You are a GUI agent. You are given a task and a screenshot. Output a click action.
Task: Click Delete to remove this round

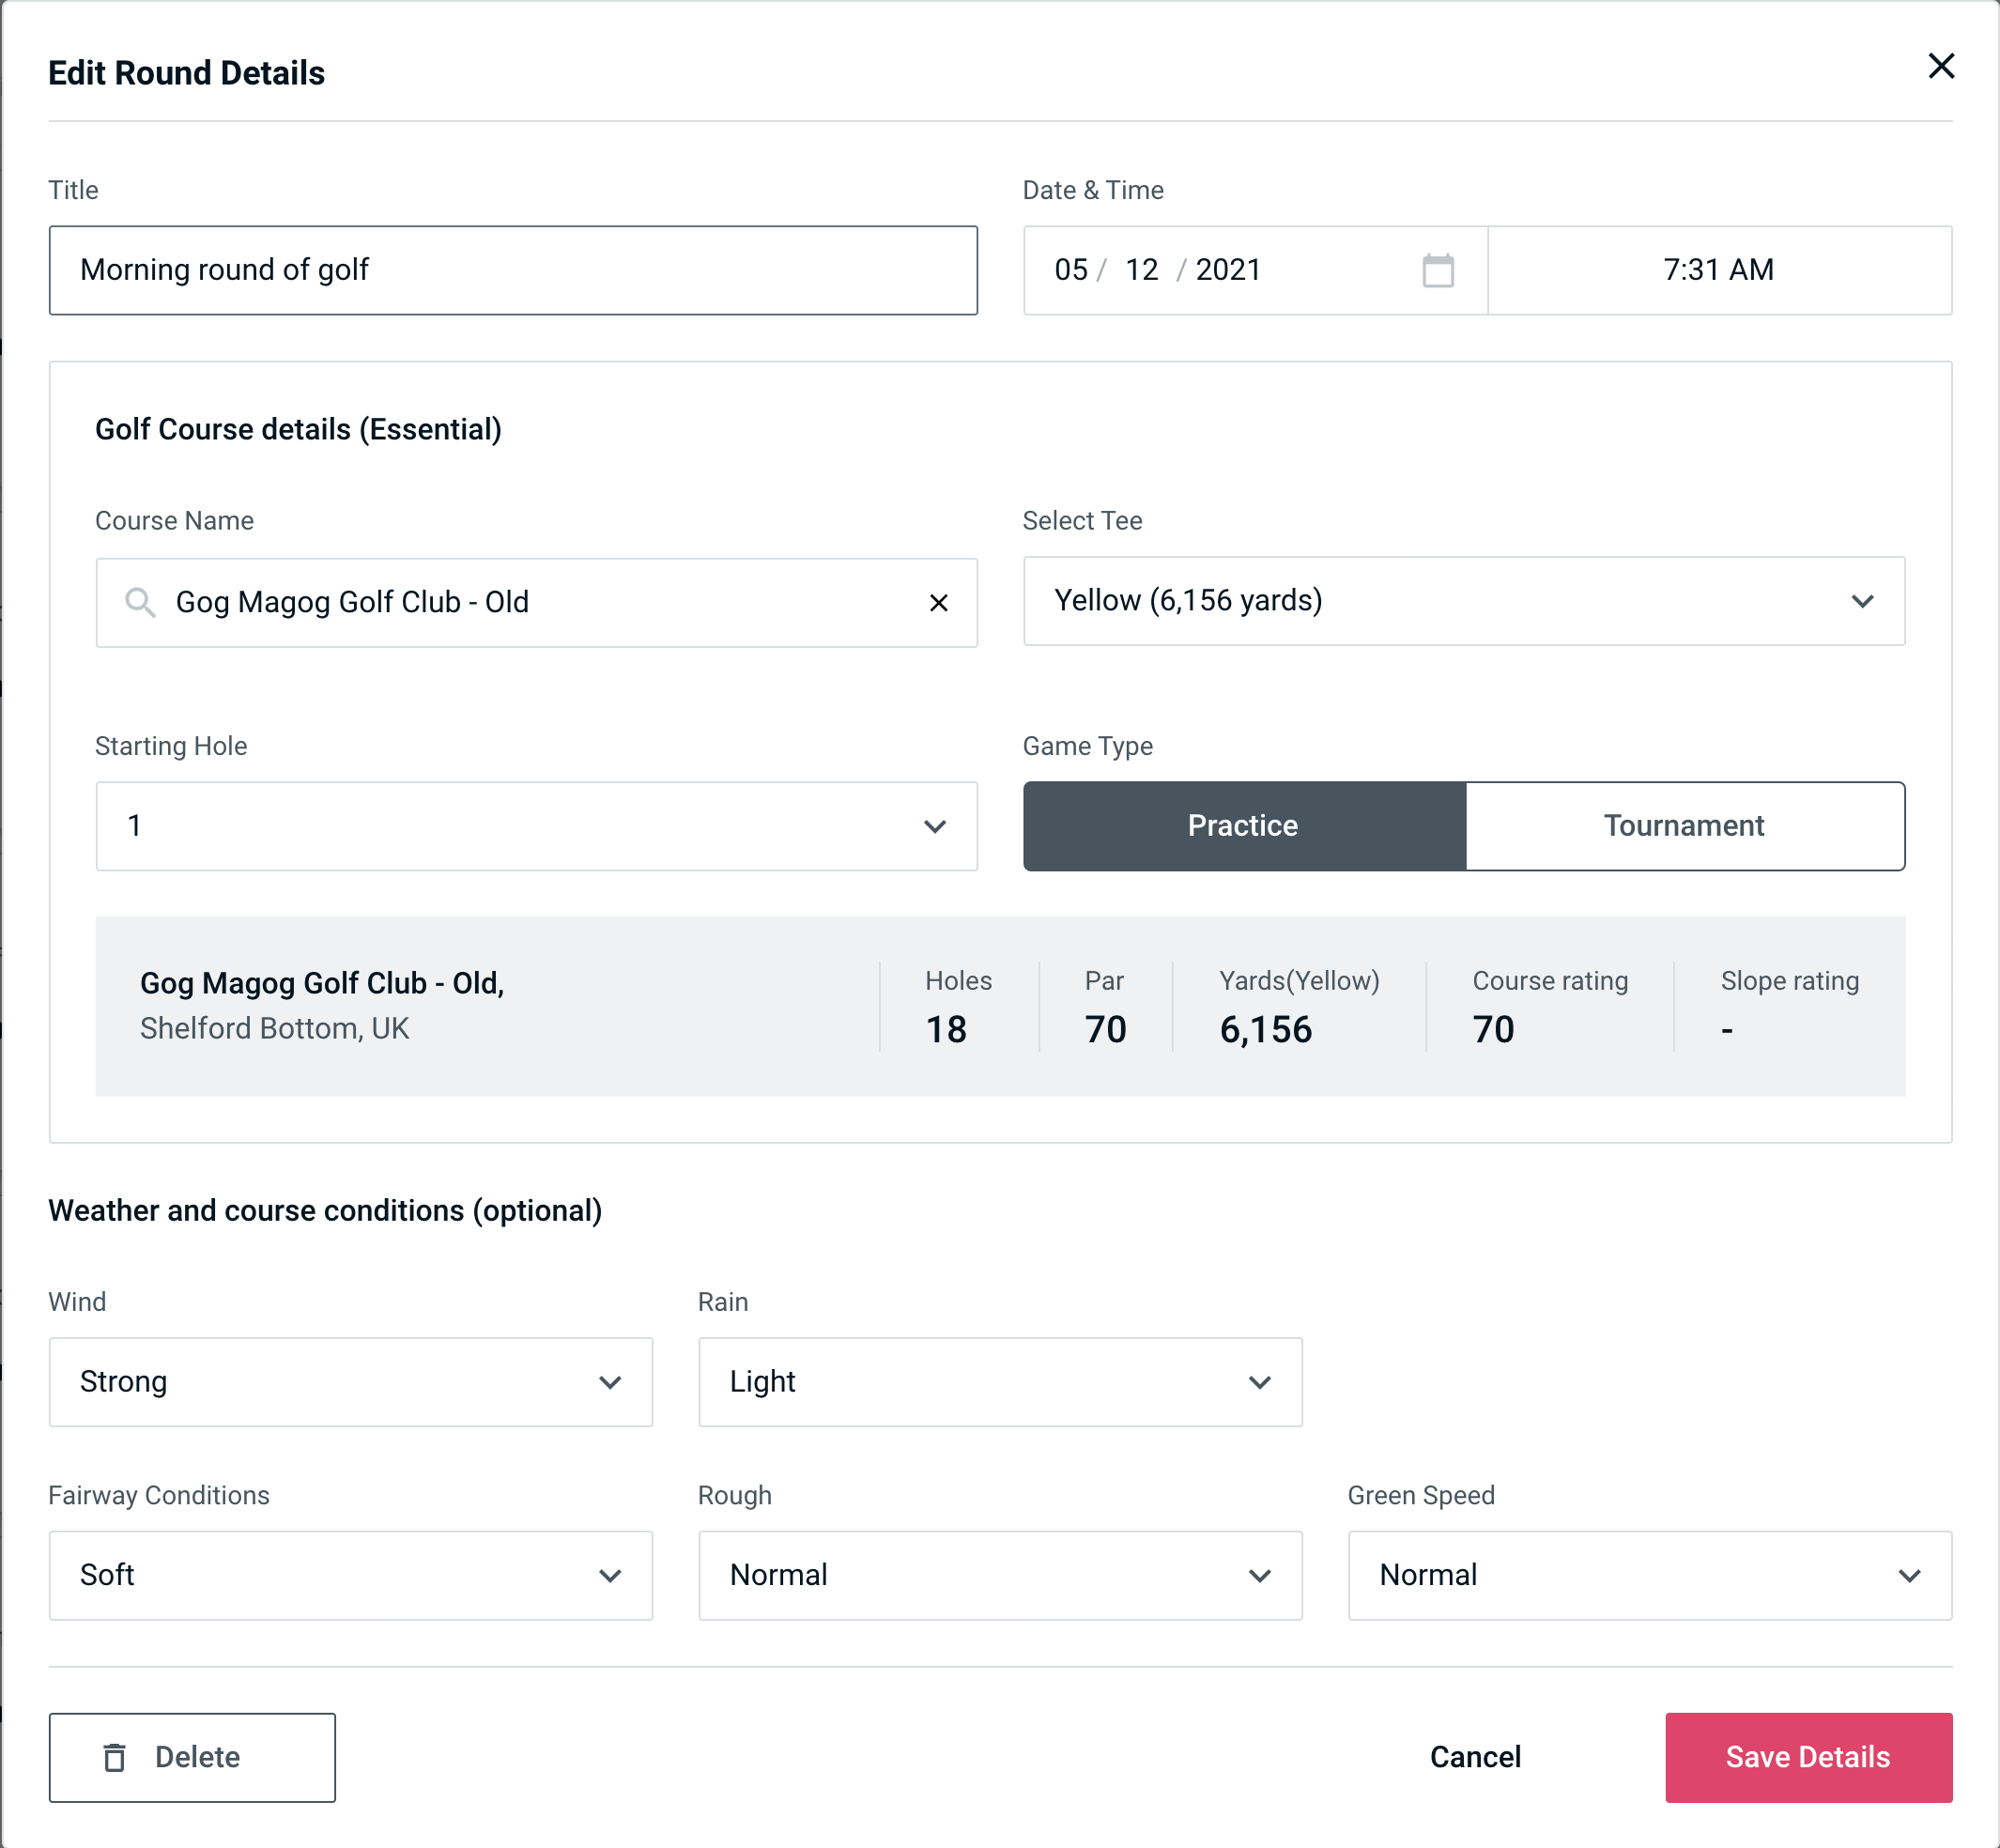192,1756
